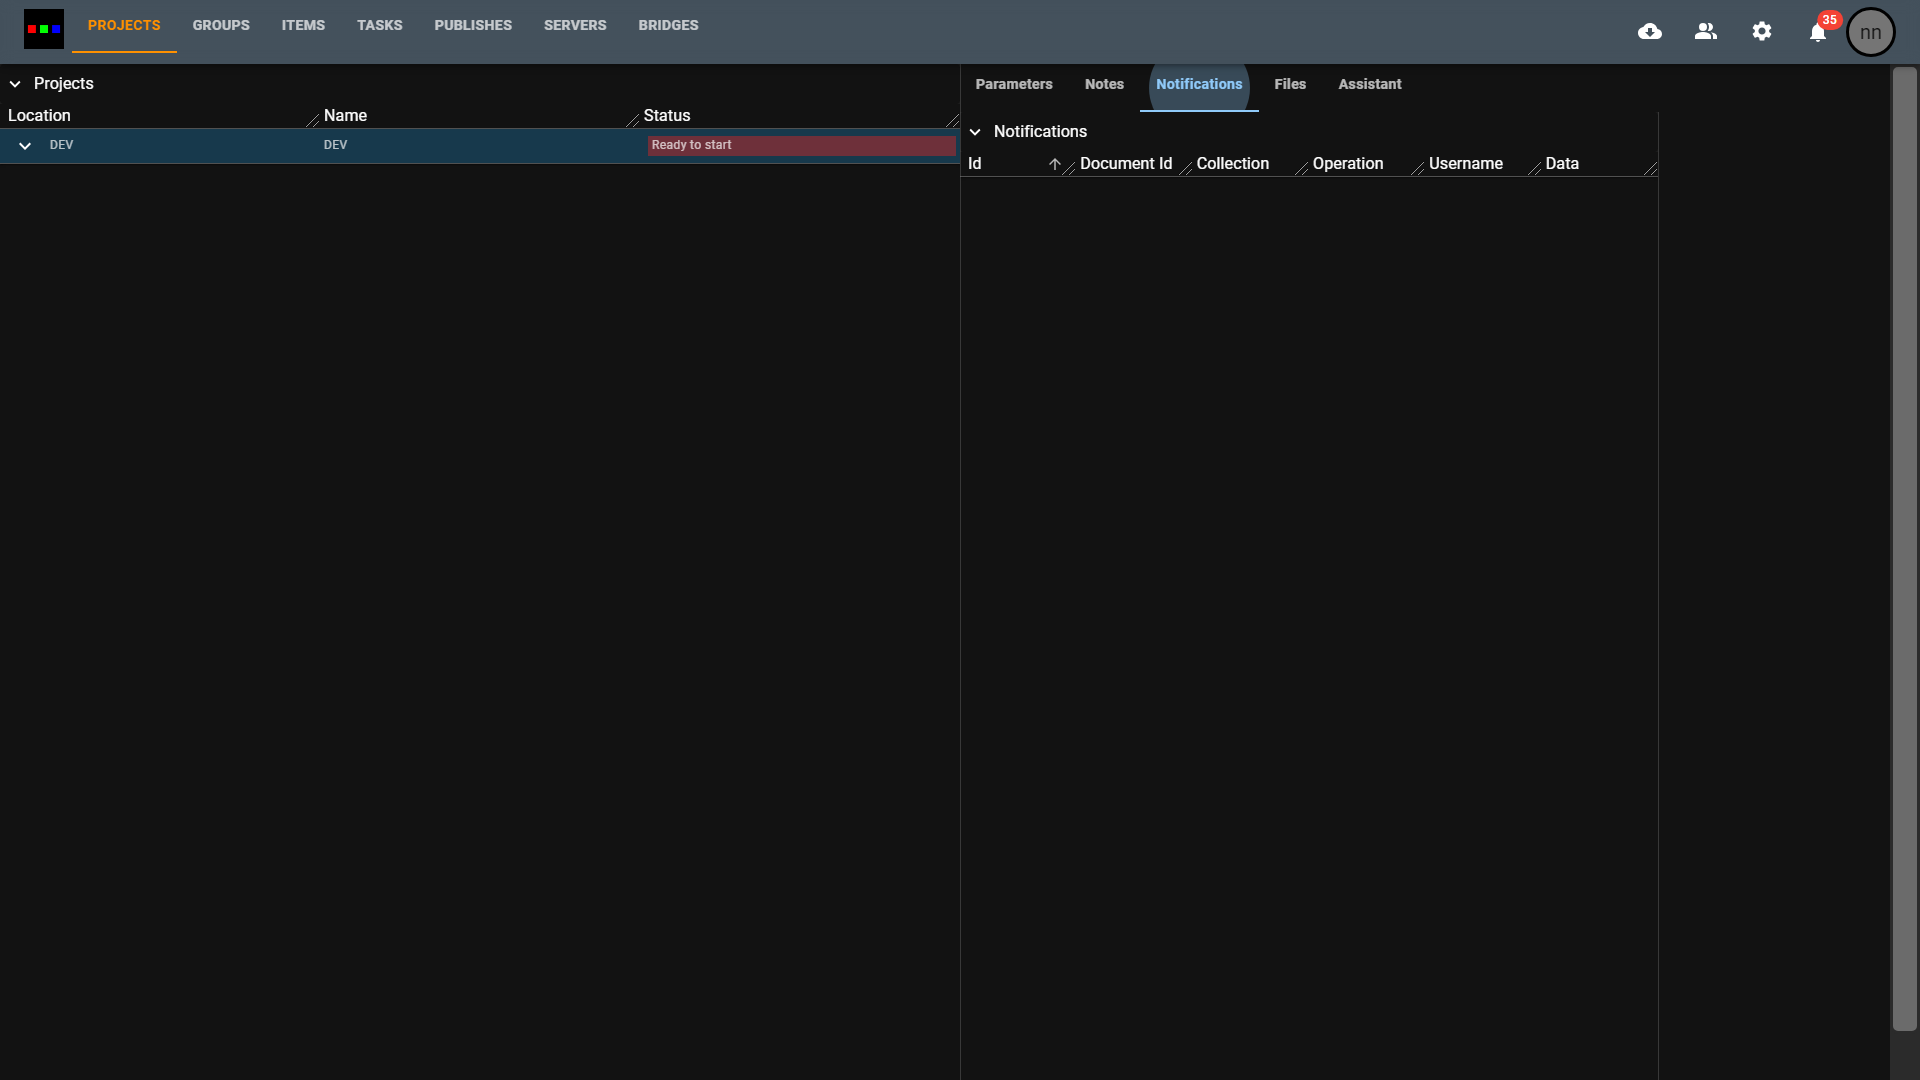
Task: Select the Files tab
Action: [1290, 84]
